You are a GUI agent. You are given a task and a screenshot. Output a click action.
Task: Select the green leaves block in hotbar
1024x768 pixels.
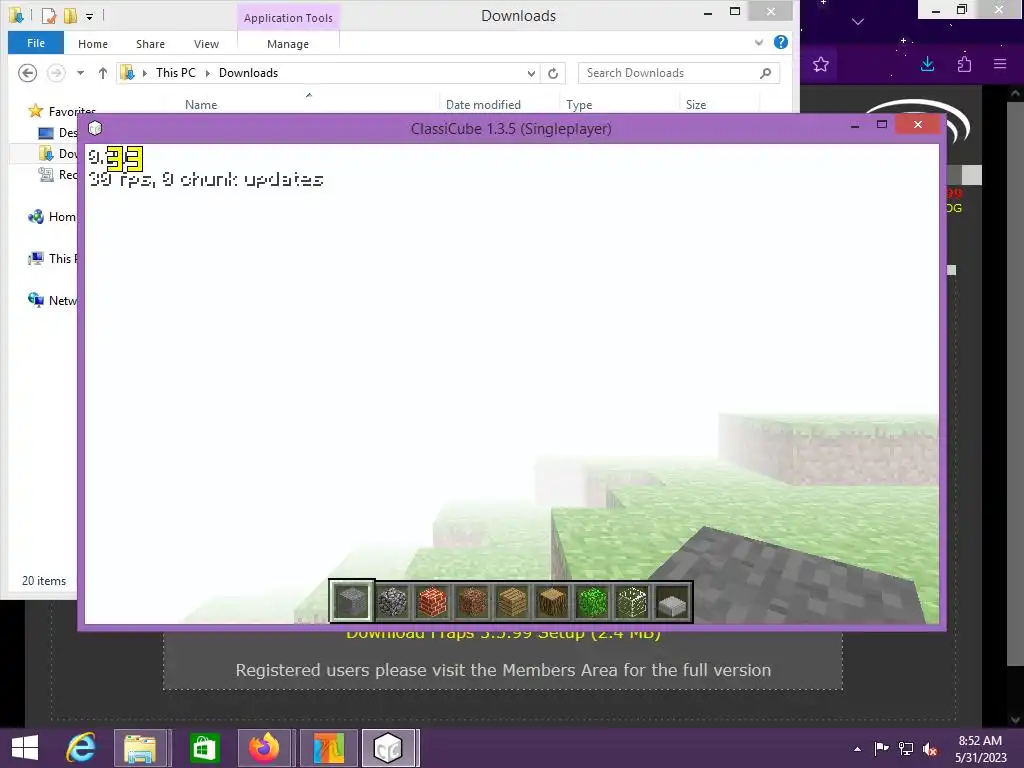pyautogui.click(x=592, y=601)
